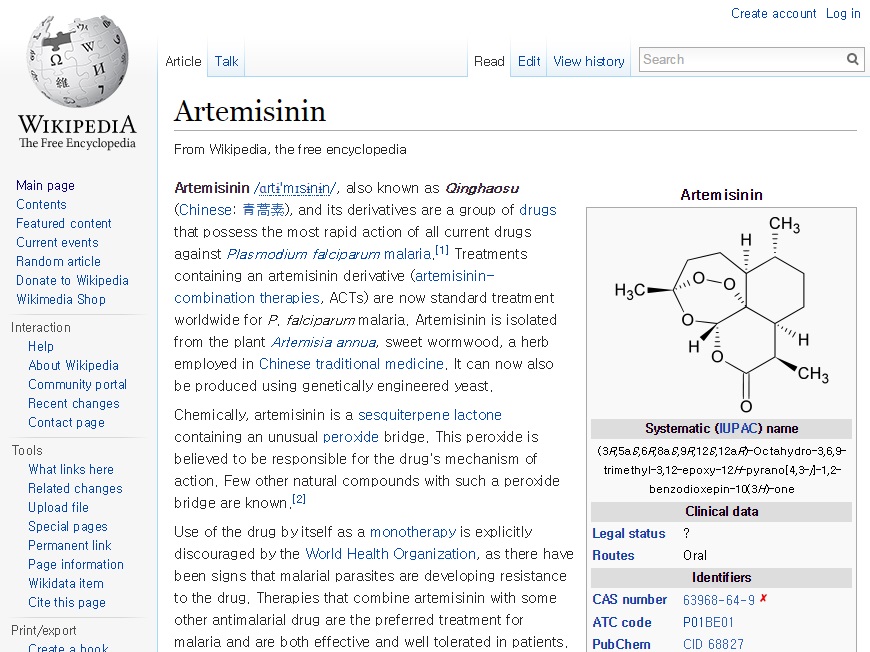Open the Article tab

coord(183,61)
